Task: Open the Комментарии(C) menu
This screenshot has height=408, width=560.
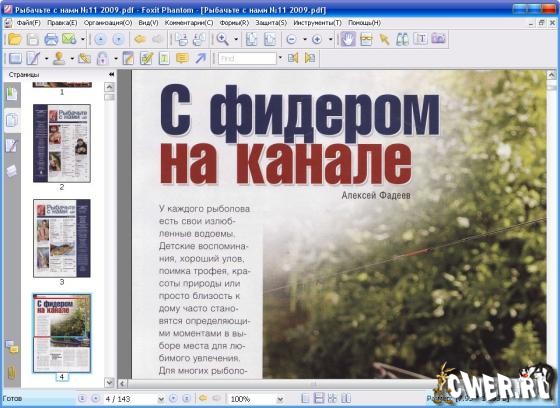Action: pos(189,23)
